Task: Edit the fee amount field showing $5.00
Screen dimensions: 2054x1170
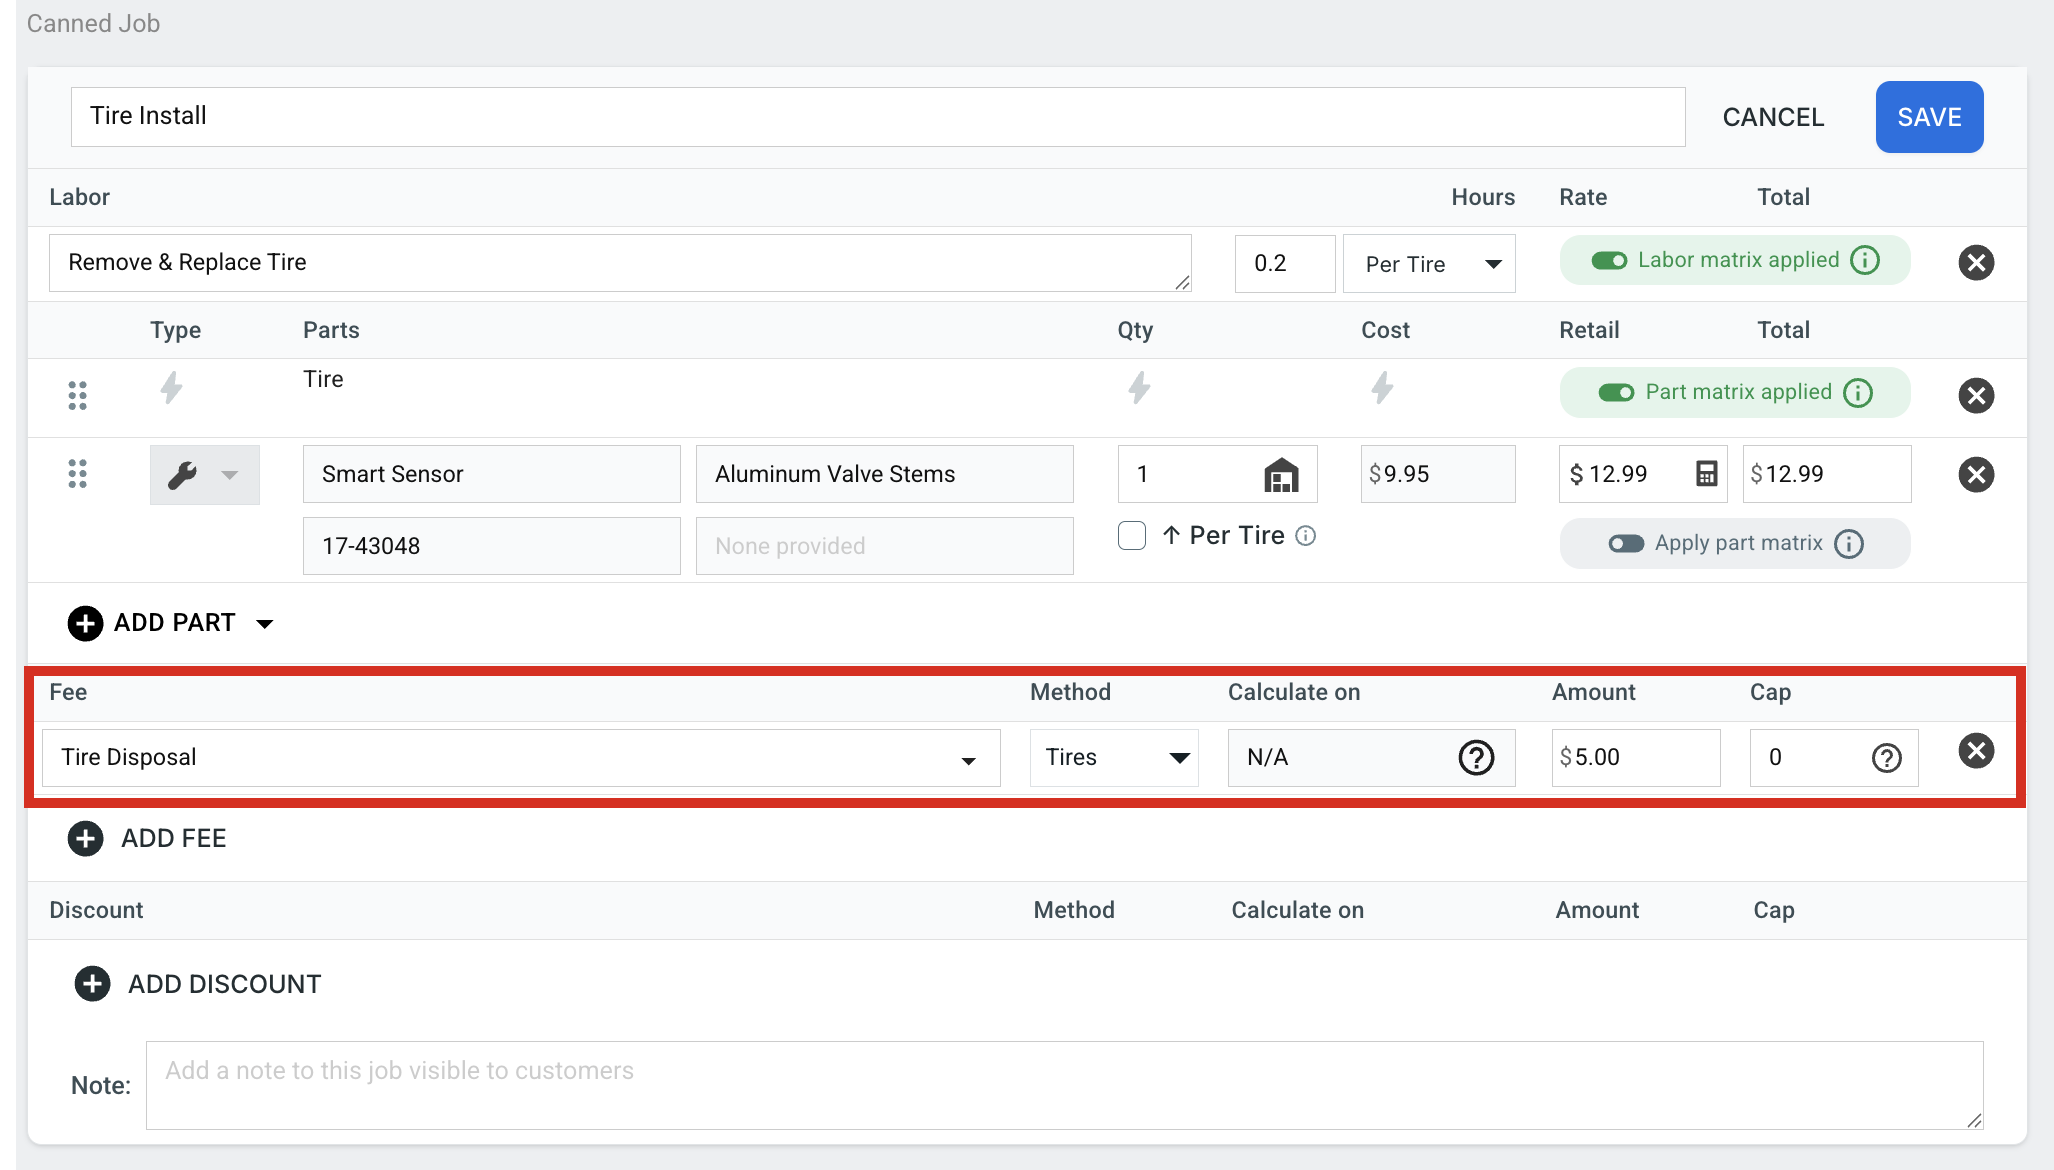Action: pos(1636,758)
